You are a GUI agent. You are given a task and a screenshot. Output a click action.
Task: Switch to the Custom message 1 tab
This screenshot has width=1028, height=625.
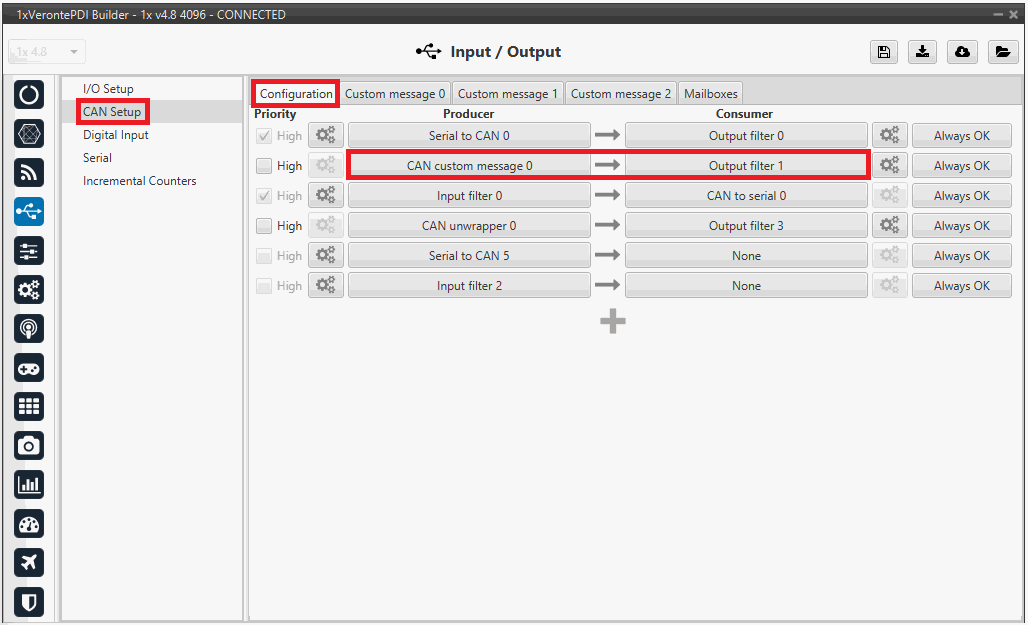(x=508, y=94)
